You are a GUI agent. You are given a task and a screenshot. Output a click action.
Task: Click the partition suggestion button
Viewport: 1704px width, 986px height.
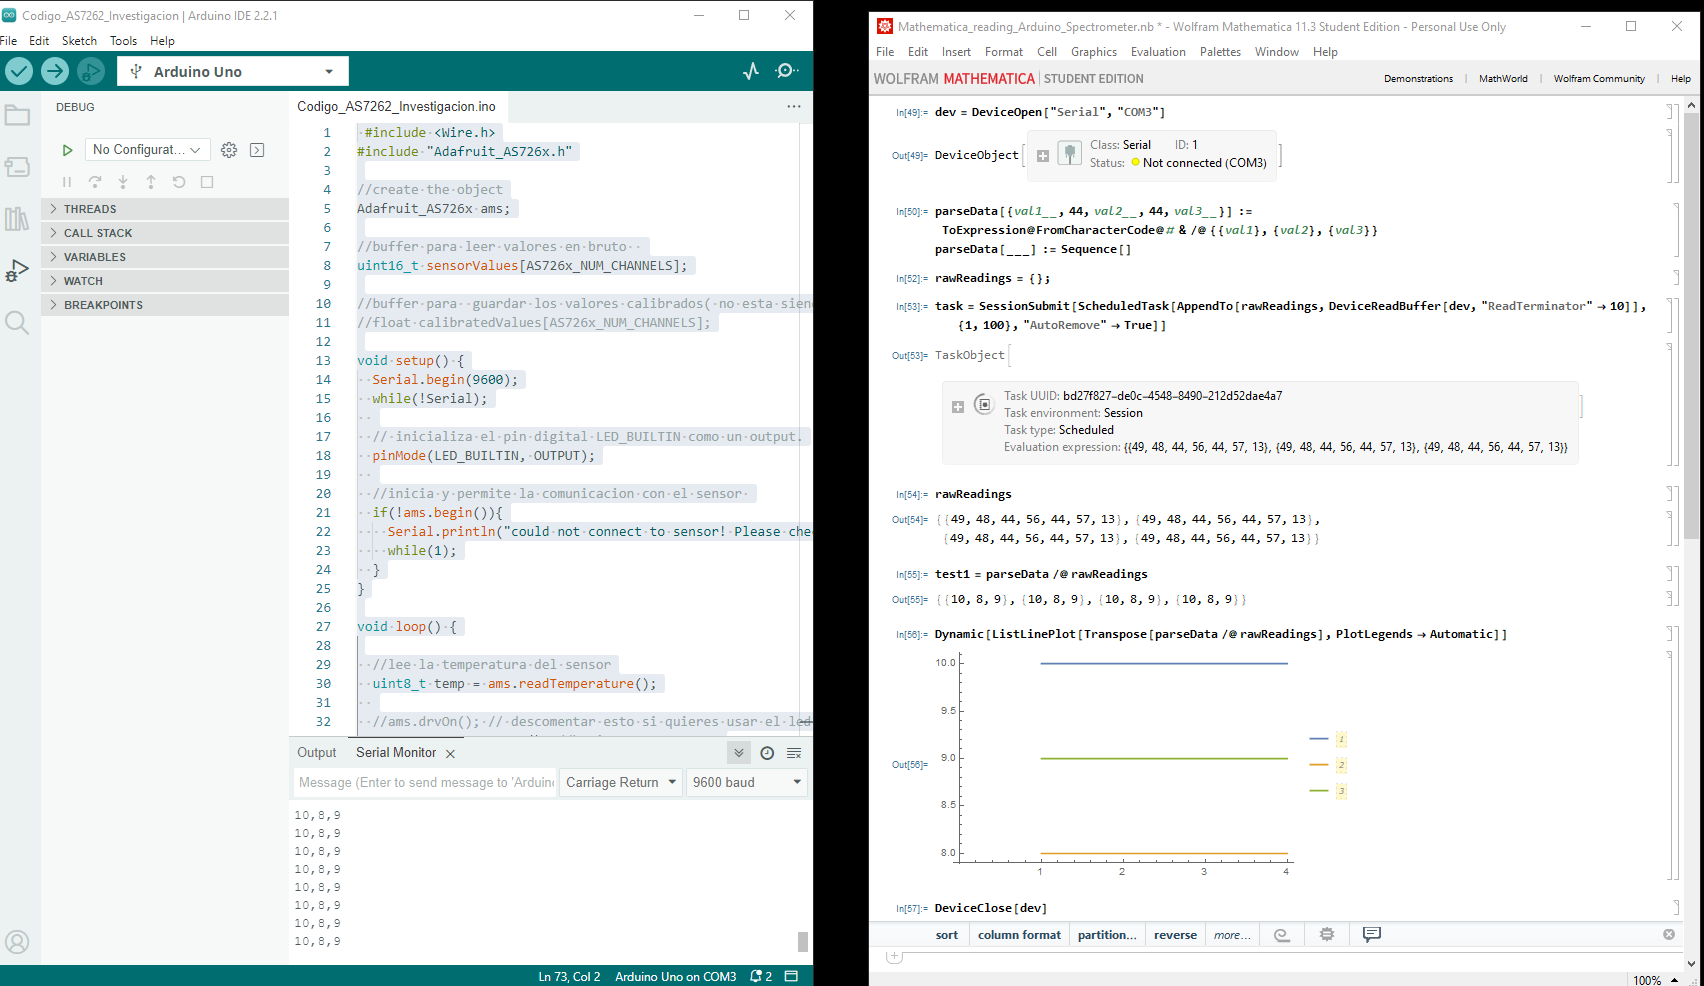pyautogui.click(x=1107, y=935)
